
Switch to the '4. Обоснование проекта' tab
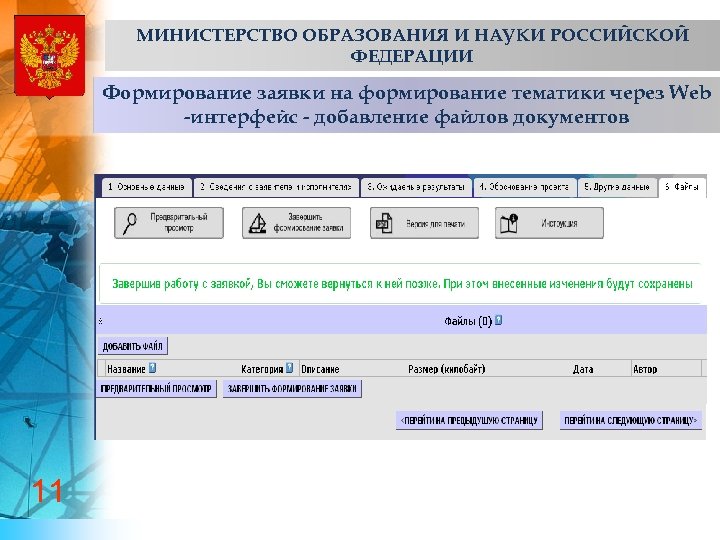pyautogui.click(x=524, y=187)
